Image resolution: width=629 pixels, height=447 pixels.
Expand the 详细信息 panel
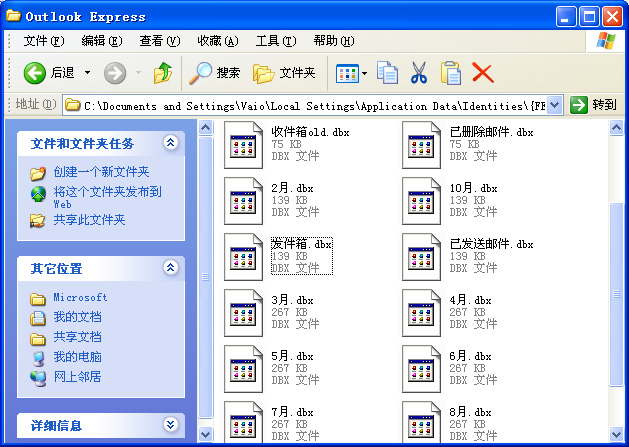coord(170,425)
